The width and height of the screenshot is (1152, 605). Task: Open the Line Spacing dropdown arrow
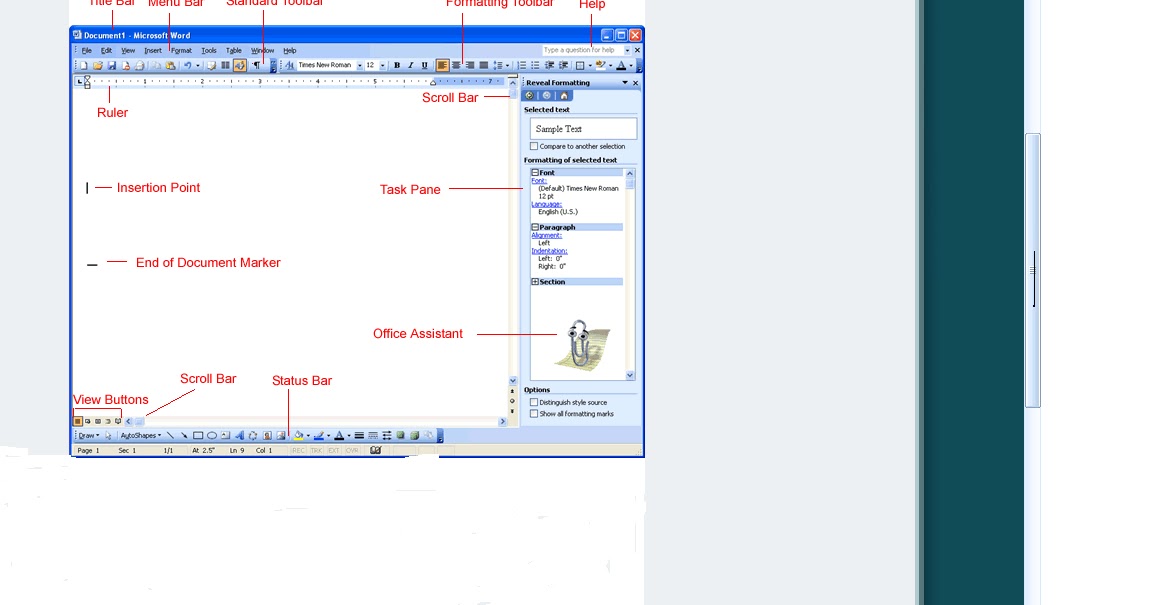pos(507,65)
